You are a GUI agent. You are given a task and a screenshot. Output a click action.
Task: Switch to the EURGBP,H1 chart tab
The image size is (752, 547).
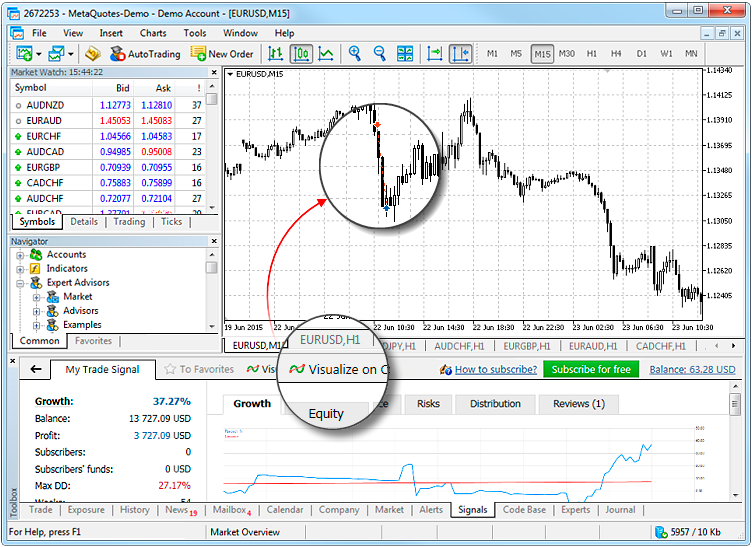(x=527, y=346)
